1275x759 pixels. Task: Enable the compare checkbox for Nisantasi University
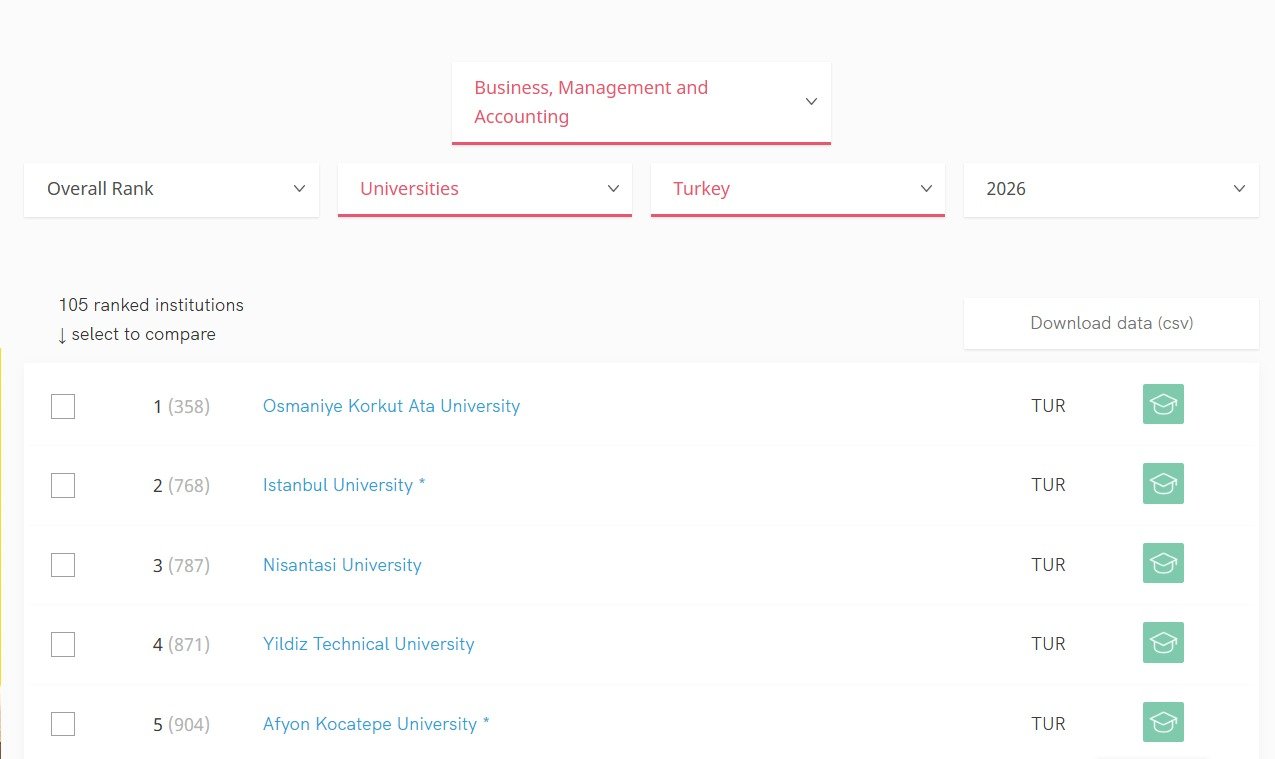[x=63, y=564]
